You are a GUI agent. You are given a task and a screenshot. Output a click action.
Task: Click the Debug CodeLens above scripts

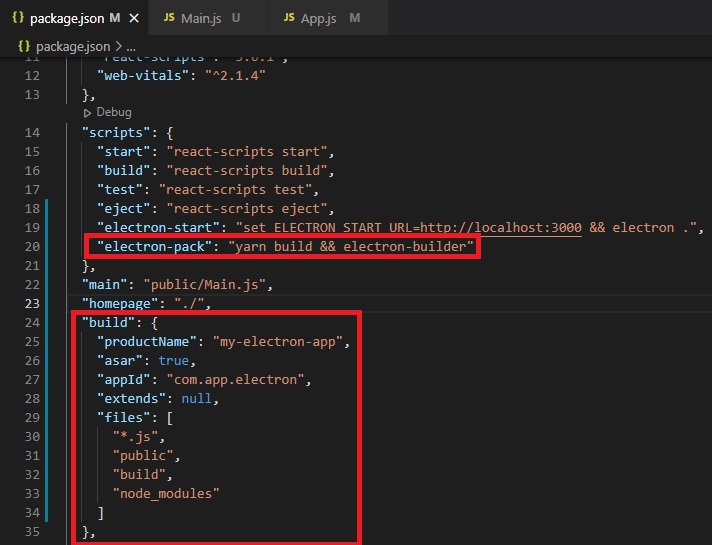pyautogui.click(x=114, y=112)
